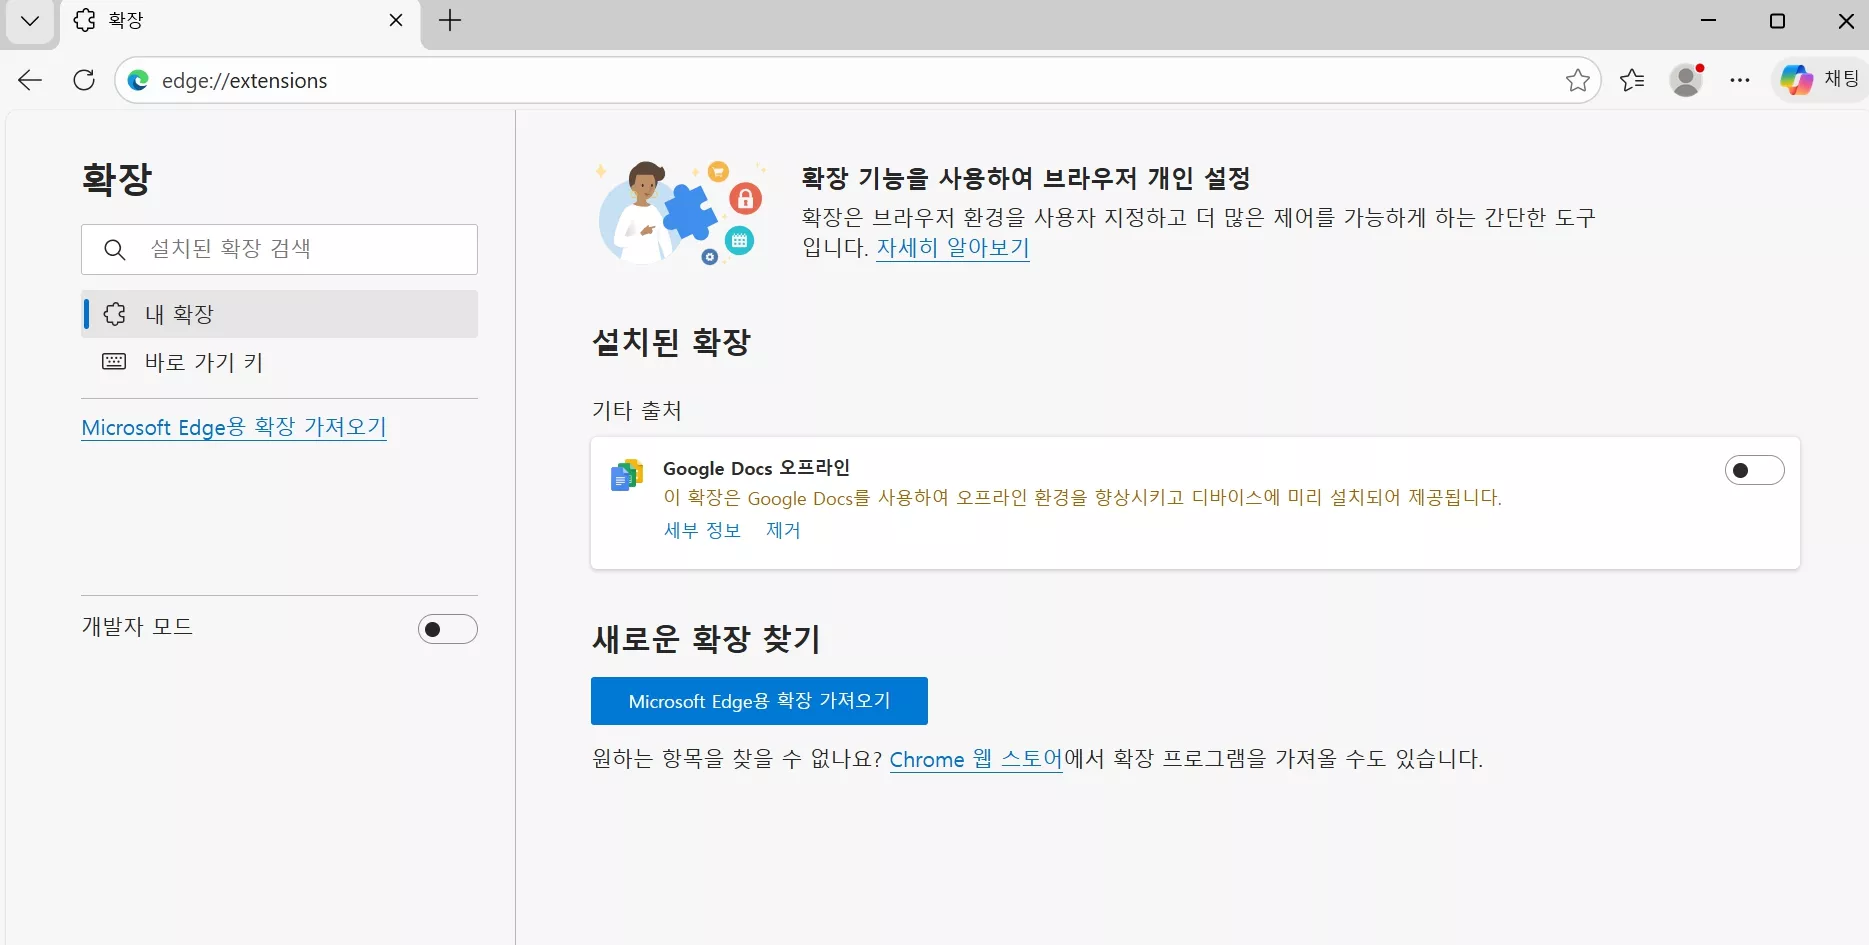Click 제거 to remove Google Docs 오프라인
The image size is (1869, 945).
point(782,530)
